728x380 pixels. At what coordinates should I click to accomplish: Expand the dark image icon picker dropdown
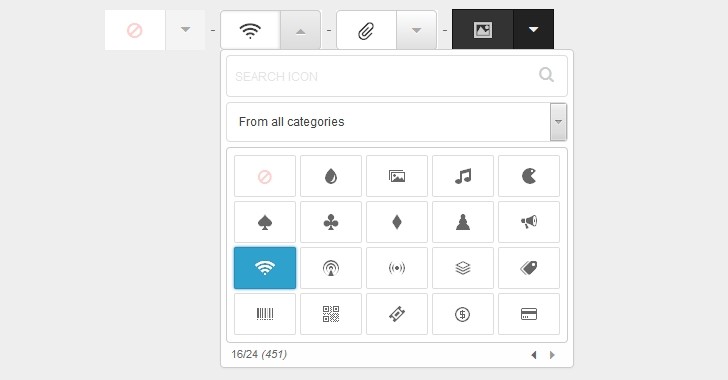click(533, 29)
